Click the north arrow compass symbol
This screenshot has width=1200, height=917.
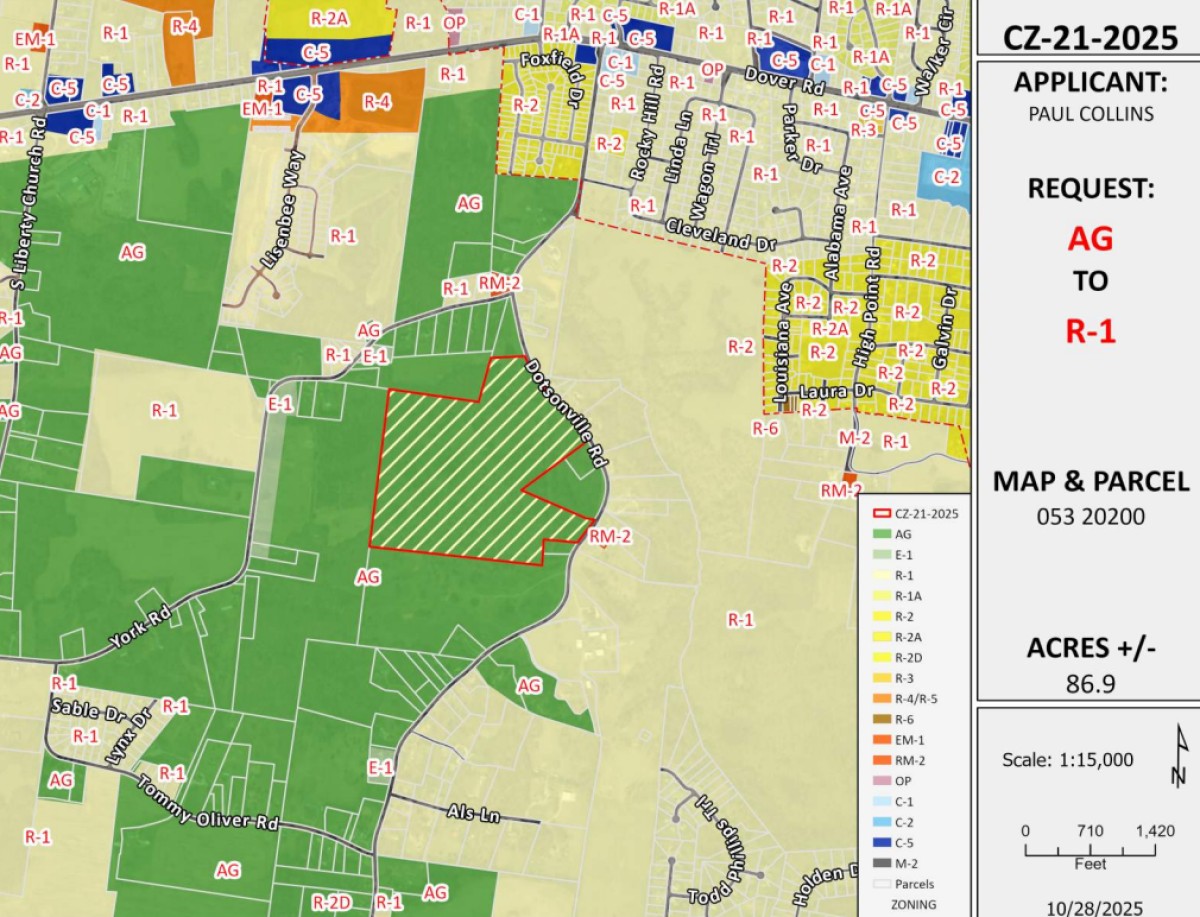pyautogui.click(x=1181, y=758)
